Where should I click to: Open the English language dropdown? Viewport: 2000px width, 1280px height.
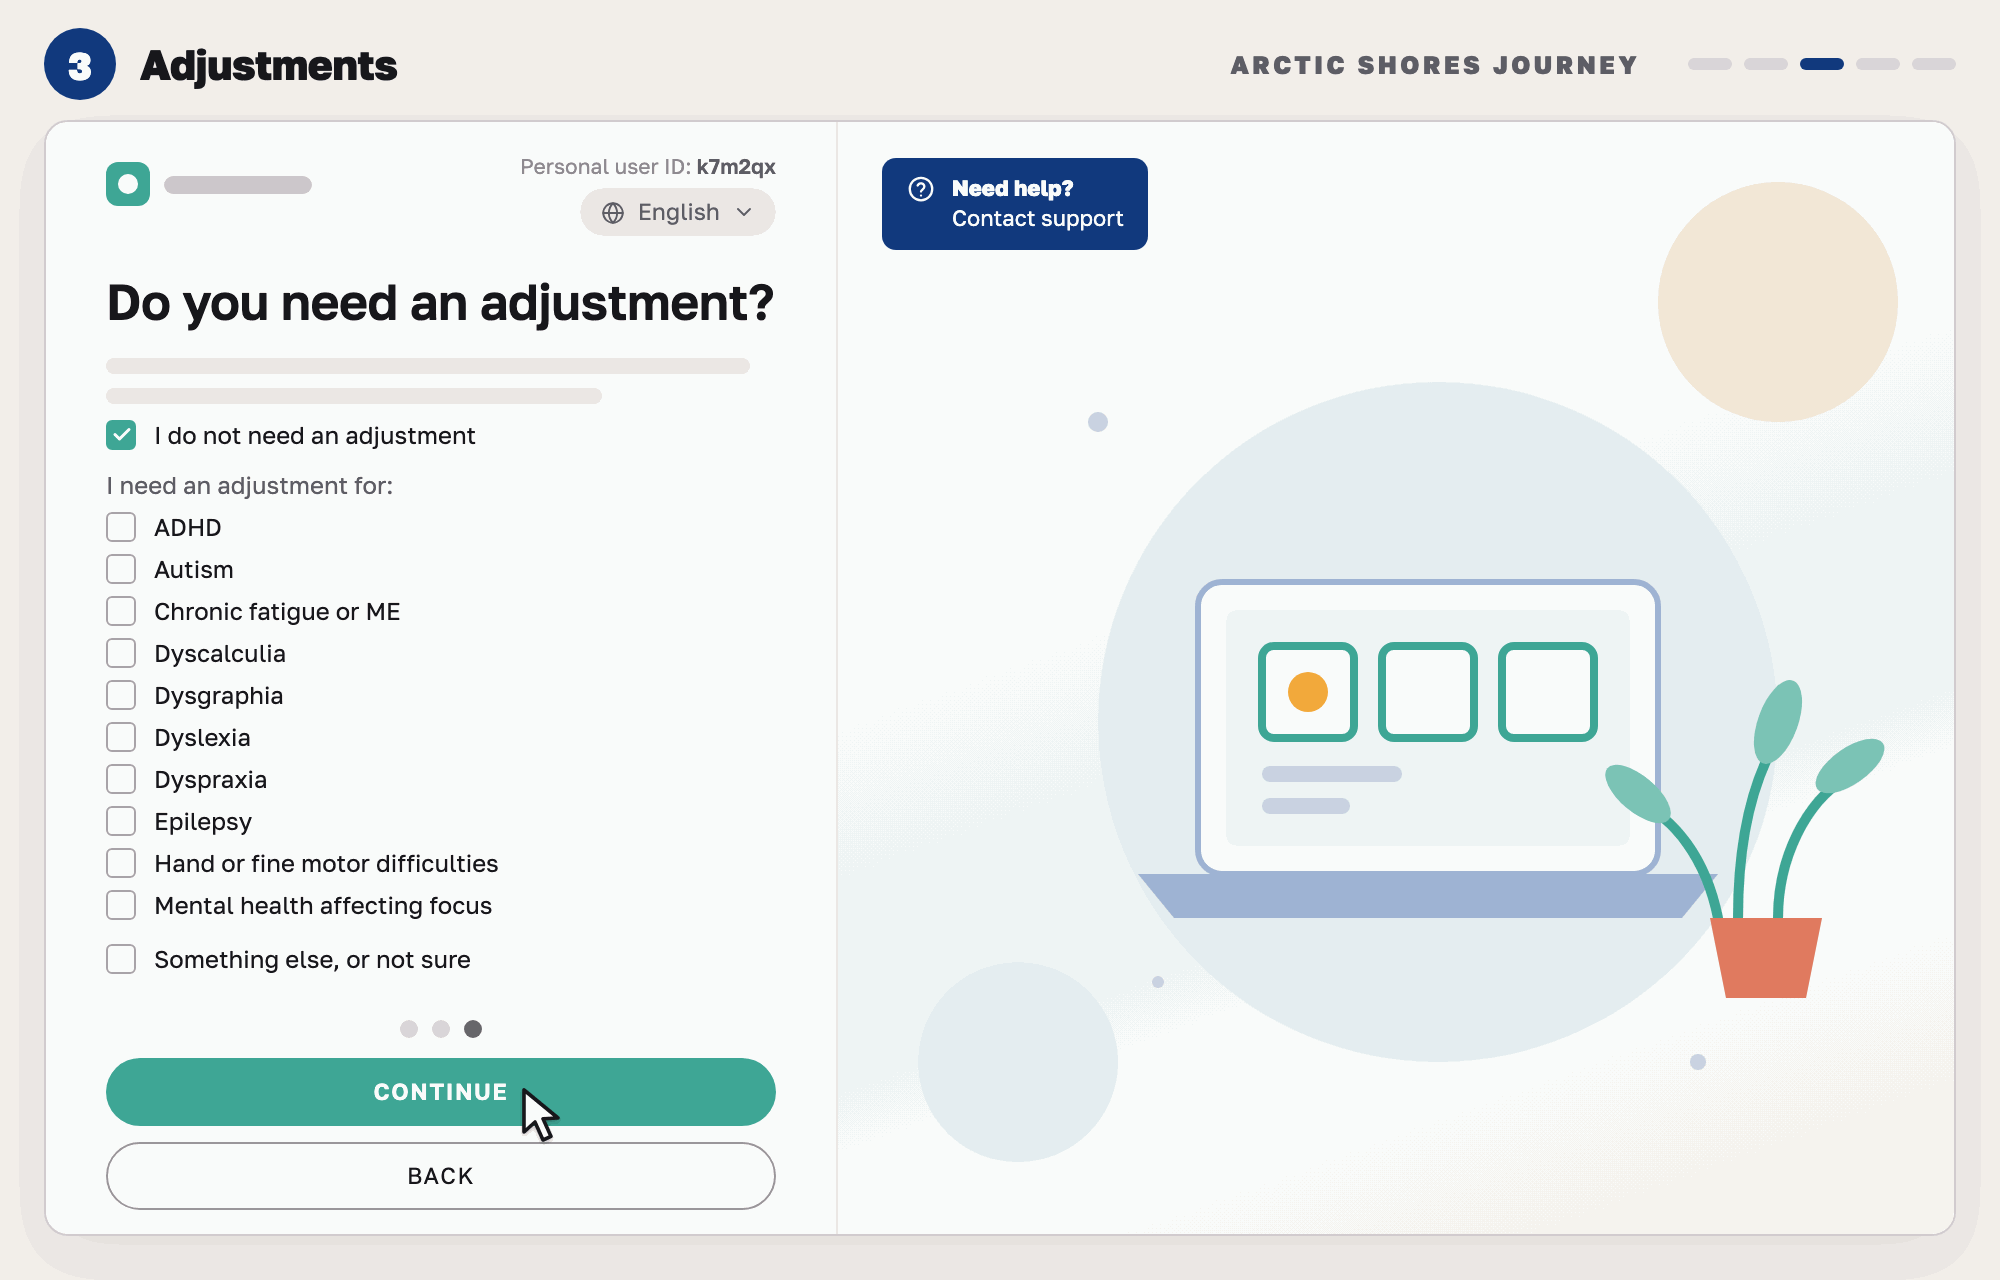(678, 212)
